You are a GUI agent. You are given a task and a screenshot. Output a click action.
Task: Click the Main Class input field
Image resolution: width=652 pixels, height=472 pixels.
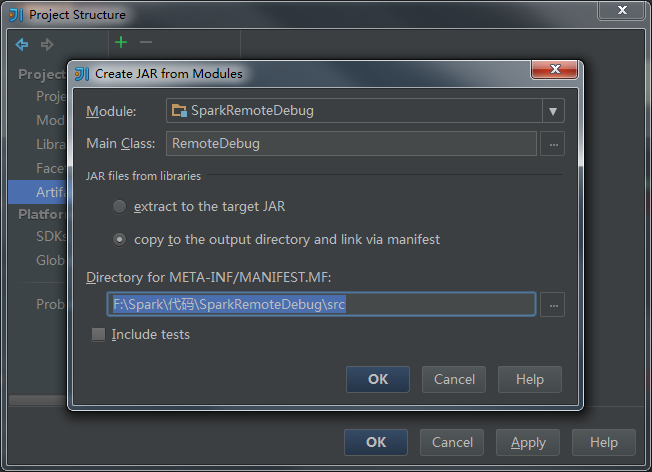coord(351,144)
